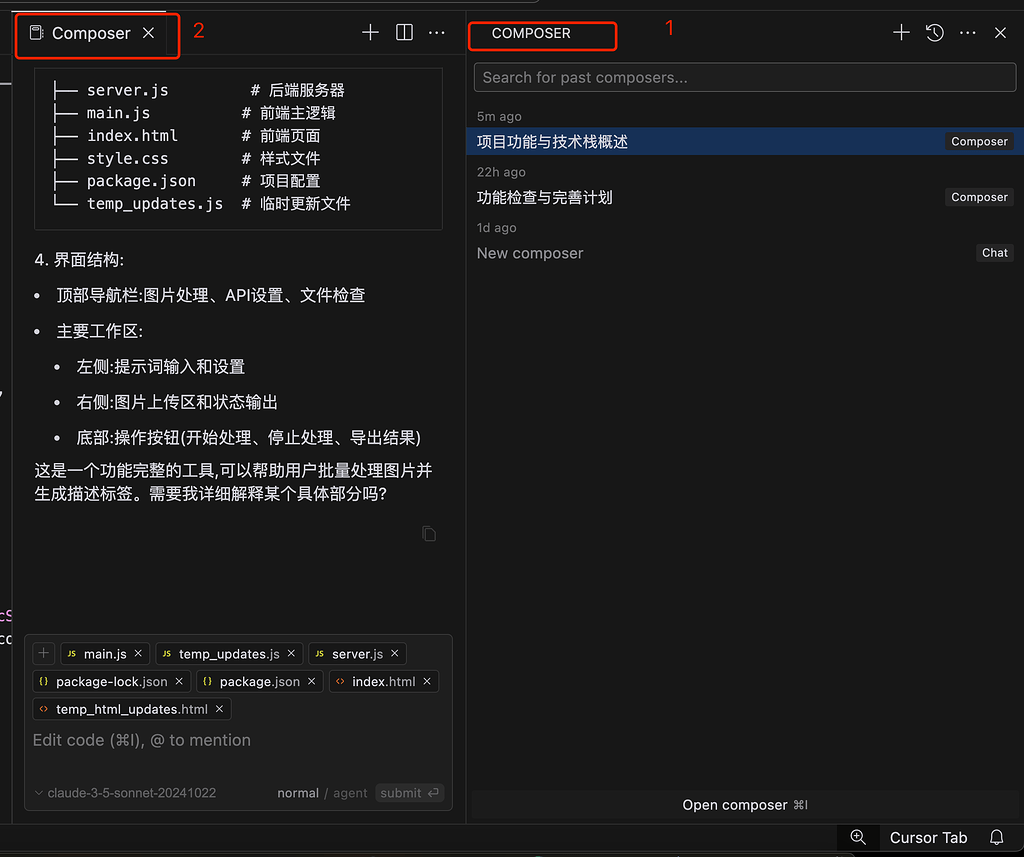The height and width of the screenshot is (857, 1024).
Task: Click the Open composer button
Action: coord(744,805)
